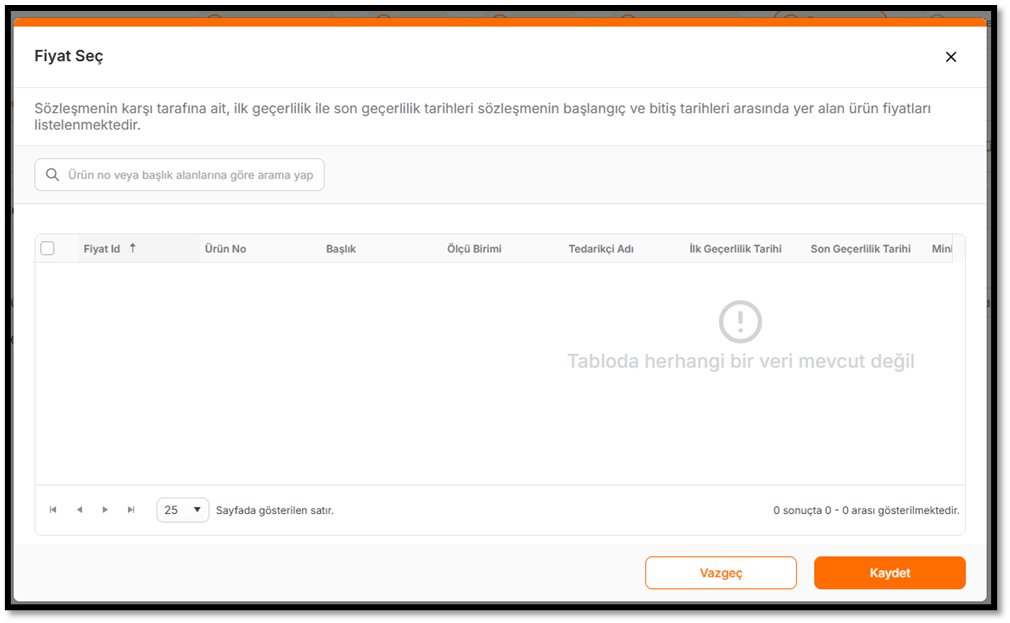
Task: Click the search magnifier icon
Action: 52,175
